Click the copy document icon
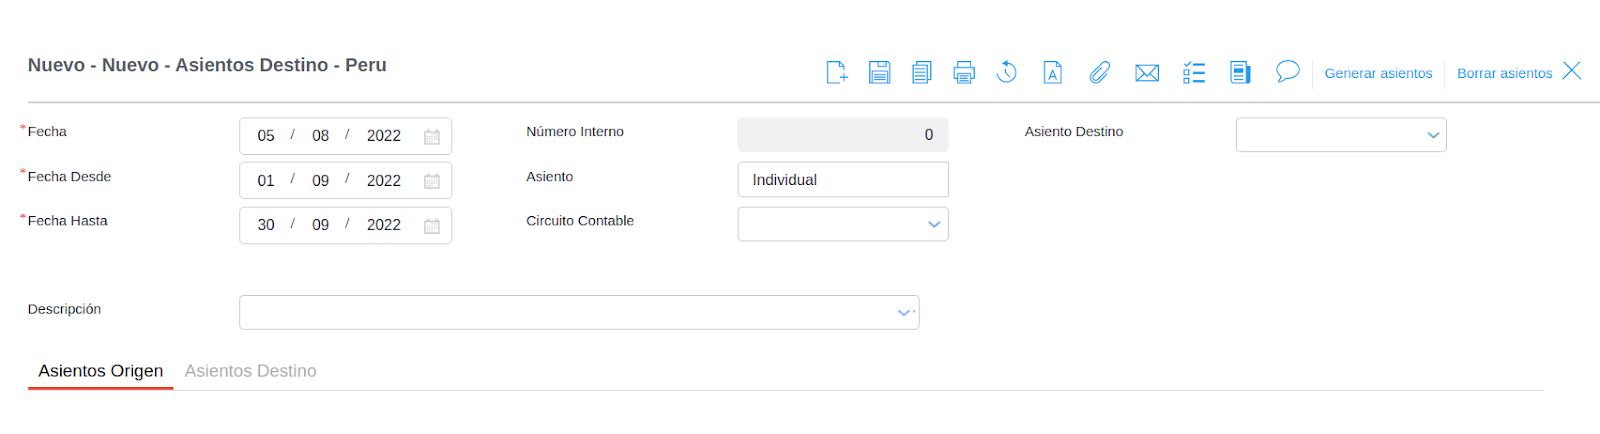The width and height of the screenshot is (1600, 434). pyautogui.click(x=921, y=72)
